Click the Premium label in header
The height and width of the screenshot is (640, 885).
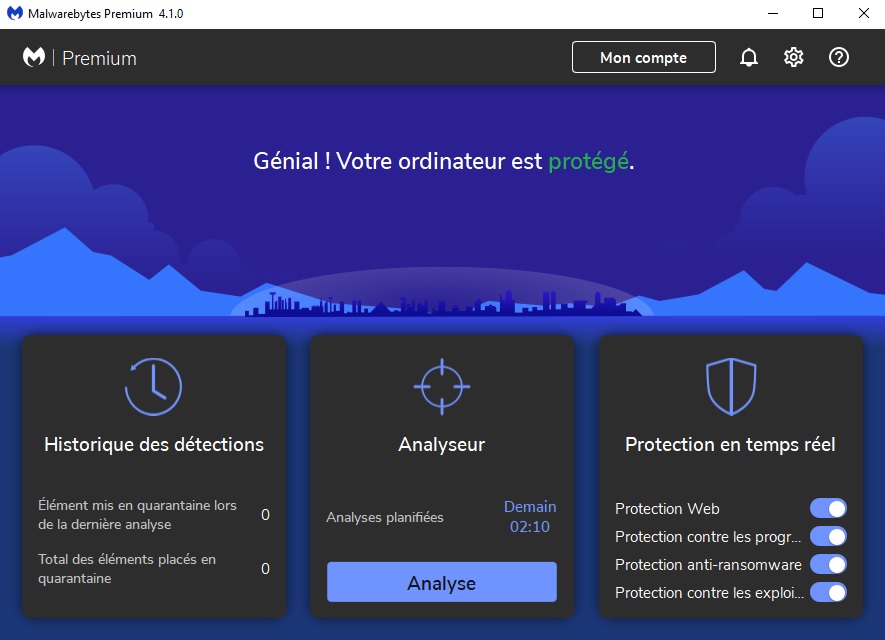click(99, 58)
